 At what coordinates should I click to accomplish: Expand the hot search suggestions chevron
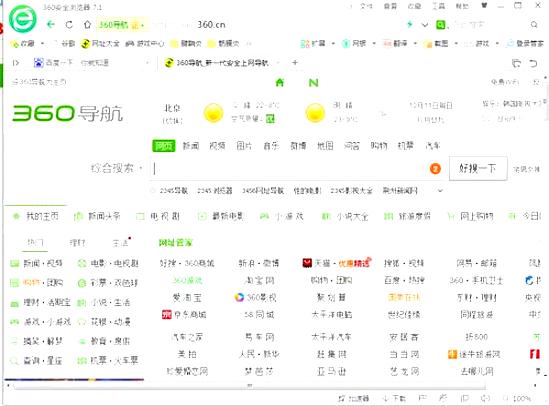click(x=440, y=191)
